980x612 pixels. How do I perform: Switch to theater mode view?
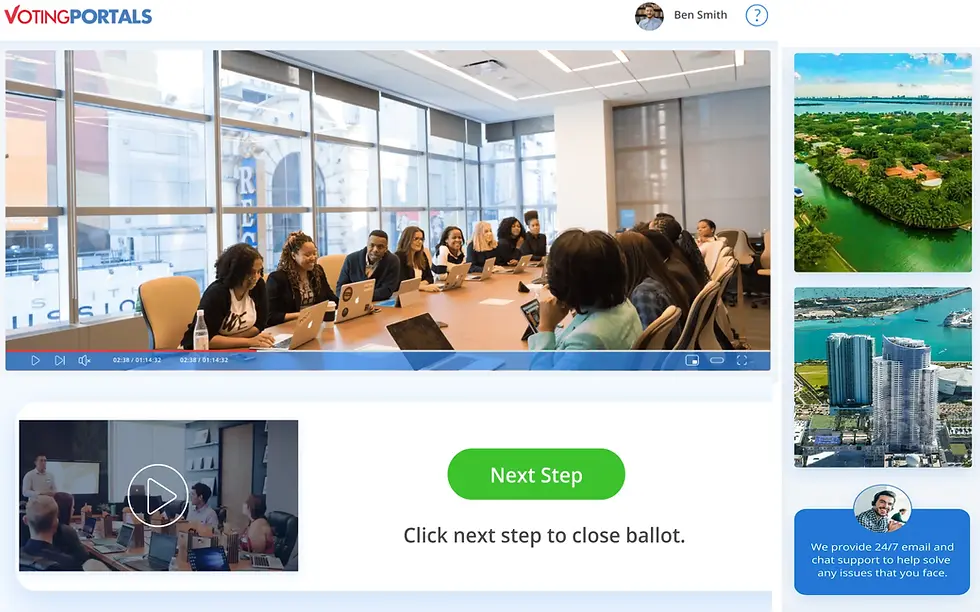pyautogui.click(x=717, y=360)
